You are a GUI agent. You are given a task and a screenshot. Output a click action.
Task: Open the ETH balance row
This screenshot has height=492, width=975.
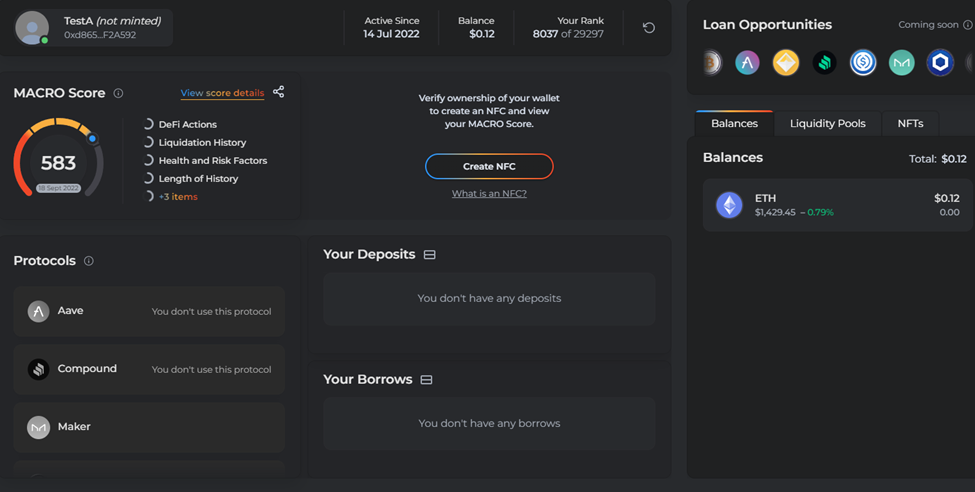(x=838, y=205)
